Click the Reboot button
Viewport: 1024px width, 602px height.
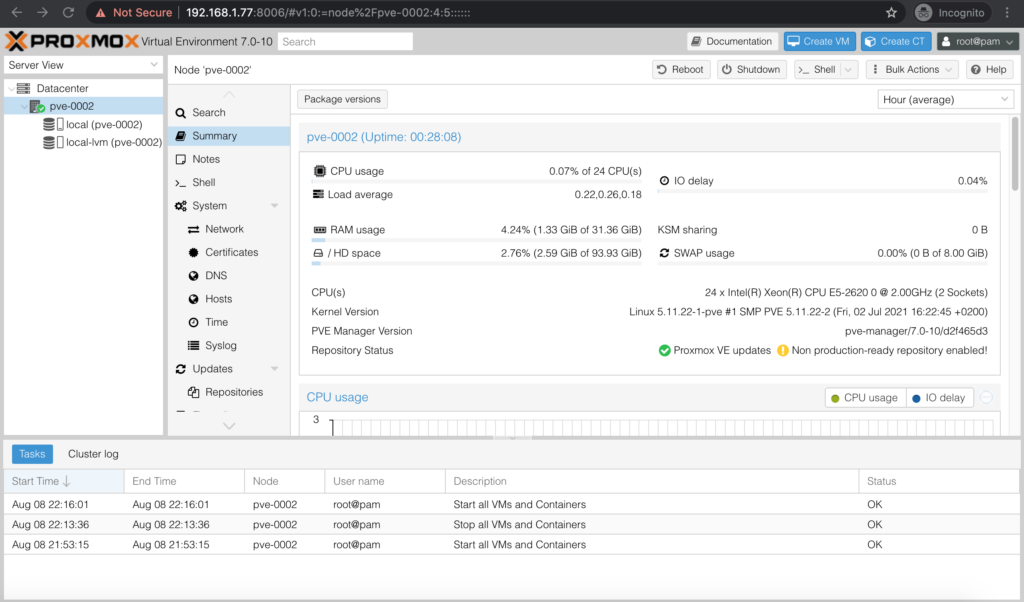(680, 70)
